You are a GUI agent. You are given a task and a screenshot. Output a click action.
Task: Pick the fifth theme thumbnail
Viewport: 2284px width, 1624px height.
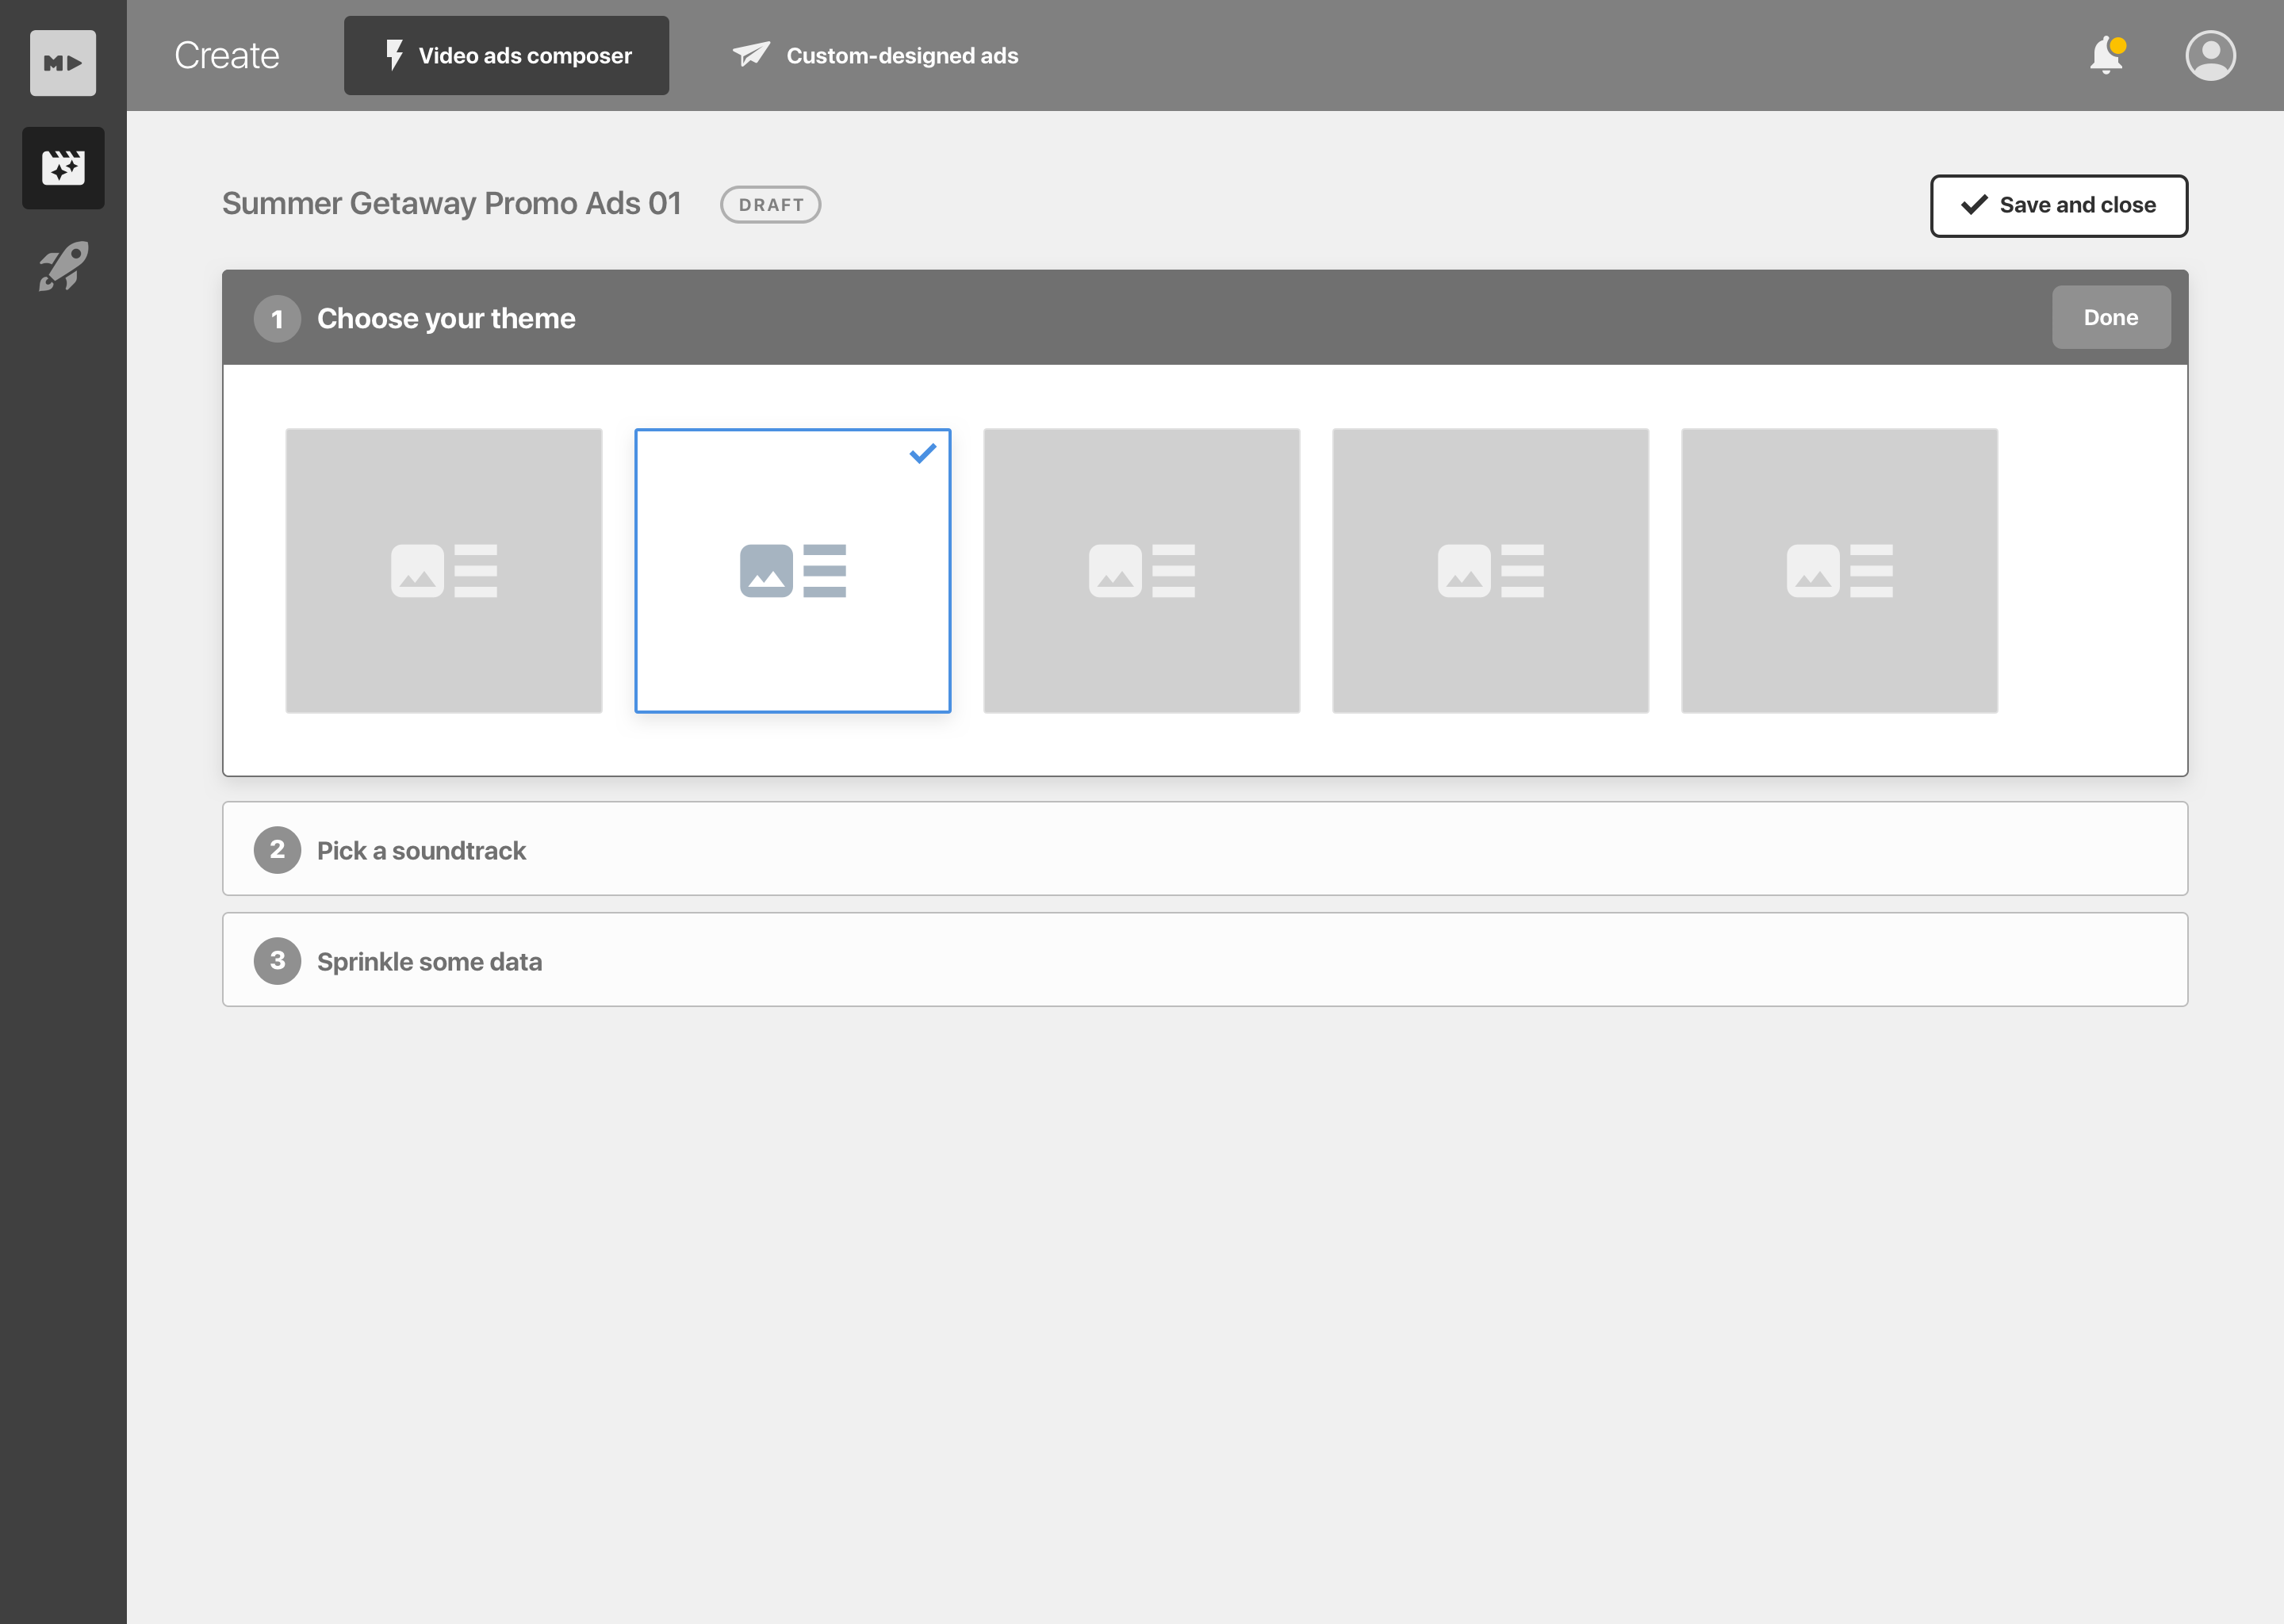point(1839,571)
